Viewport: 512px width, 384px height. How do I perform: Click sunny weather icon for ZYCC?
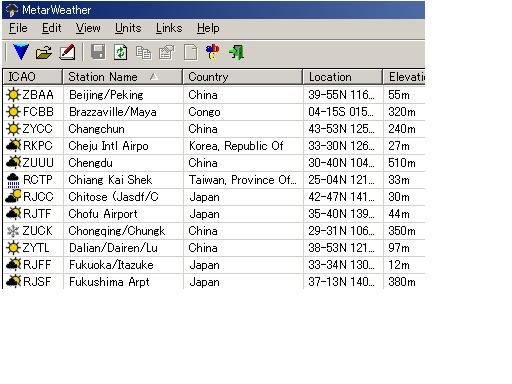[13, 129]
